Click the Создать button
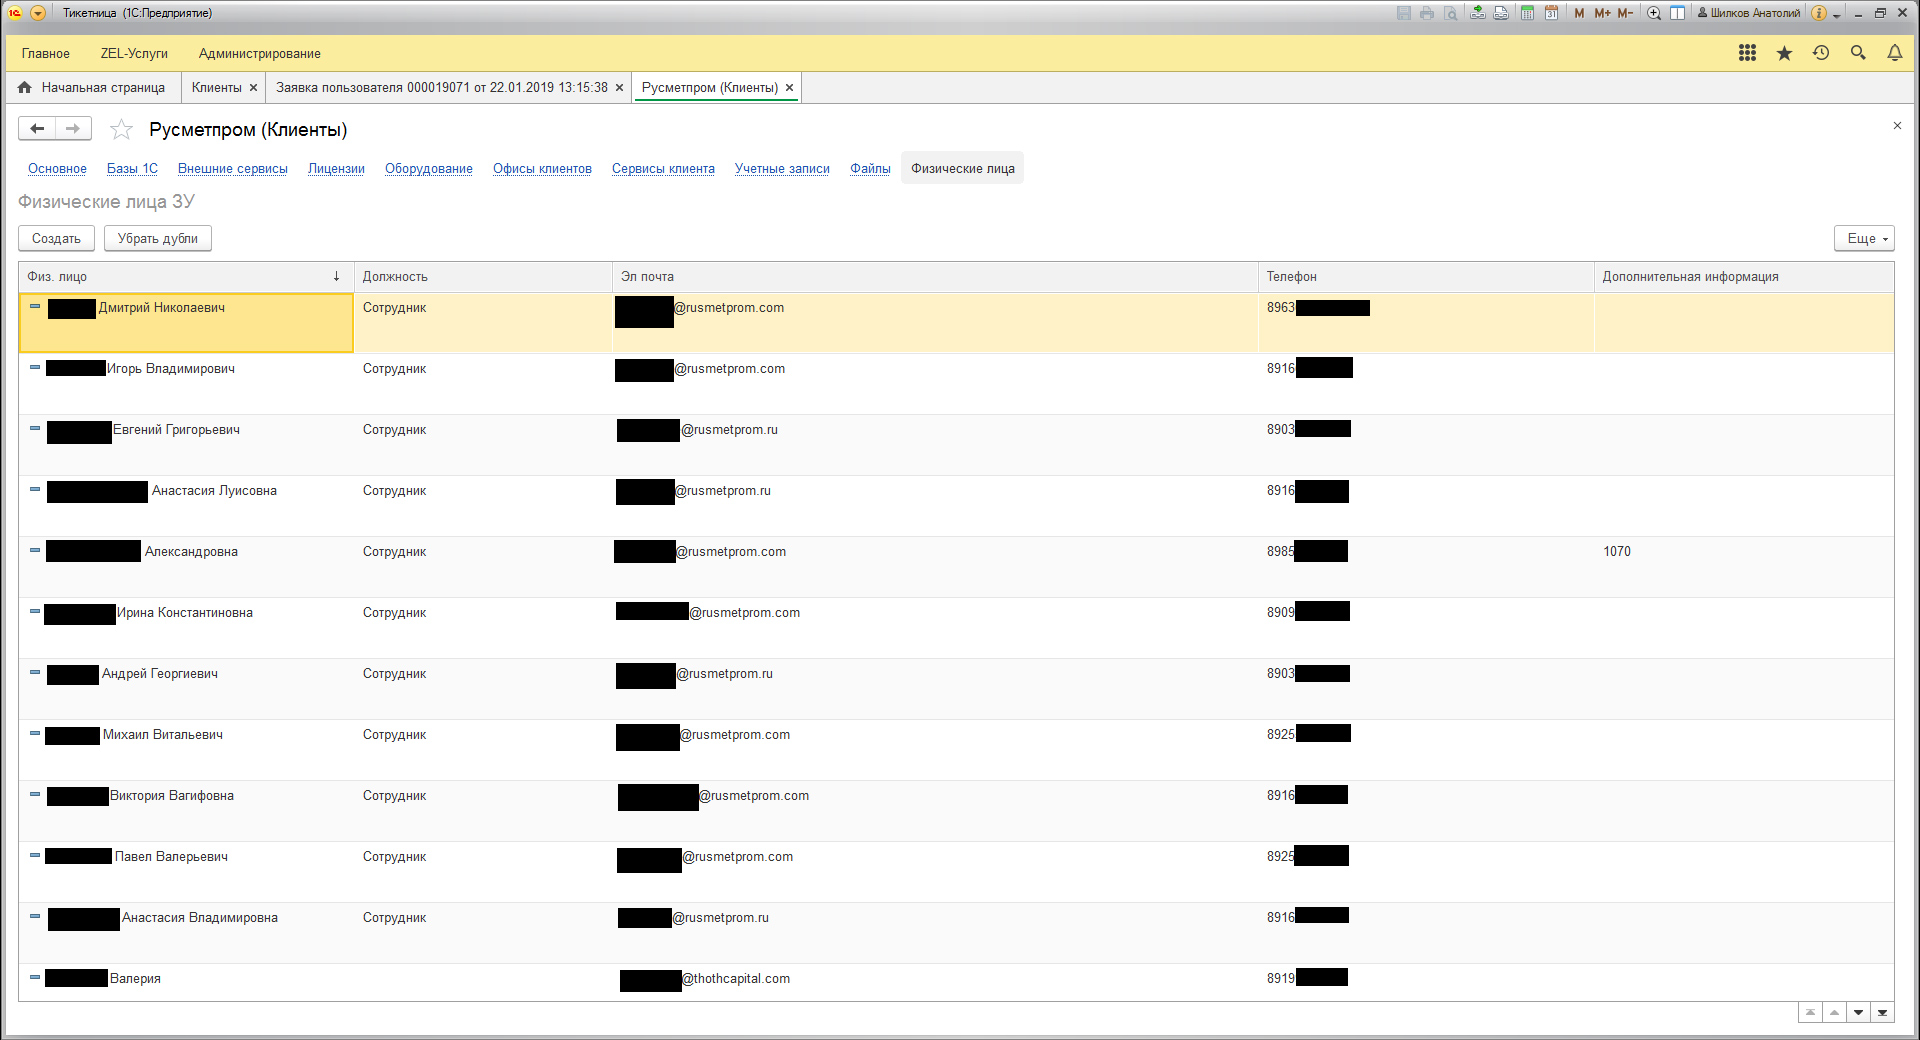The image size is (1920, 1040). pos(56,238)
